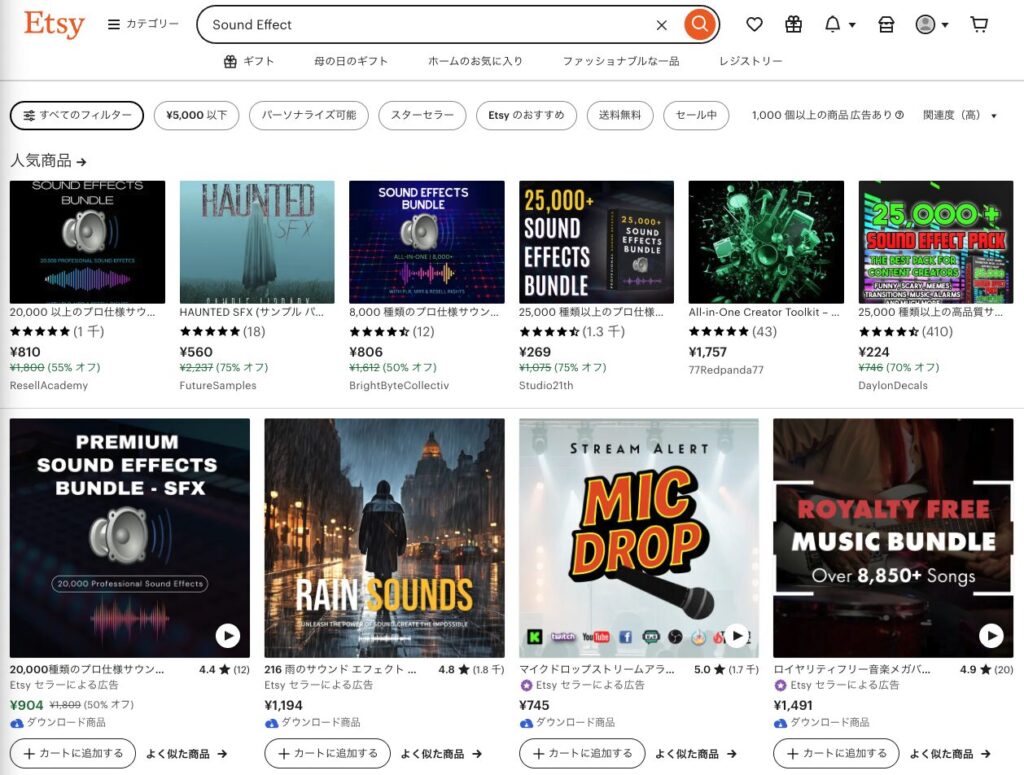Image resolution: width=1024 pixels, height=775 pixels.
Task: Click the ResellAcademy shop name
Action: [x=49, y=385]
